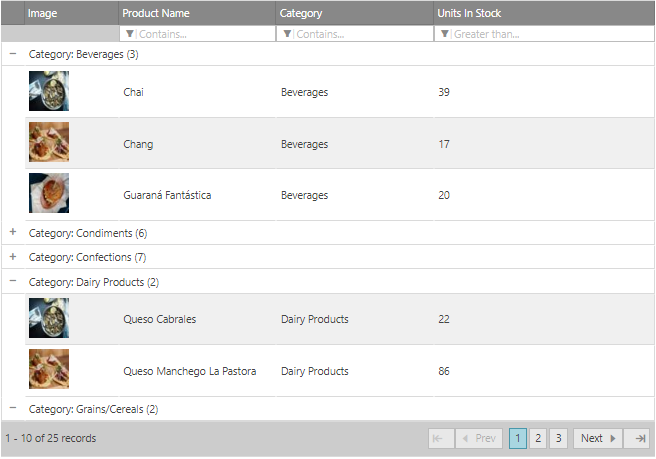The image size is (656, 459).
Task: Open the Guaraná Fantástica product image
Action: [x=49, y=193]
